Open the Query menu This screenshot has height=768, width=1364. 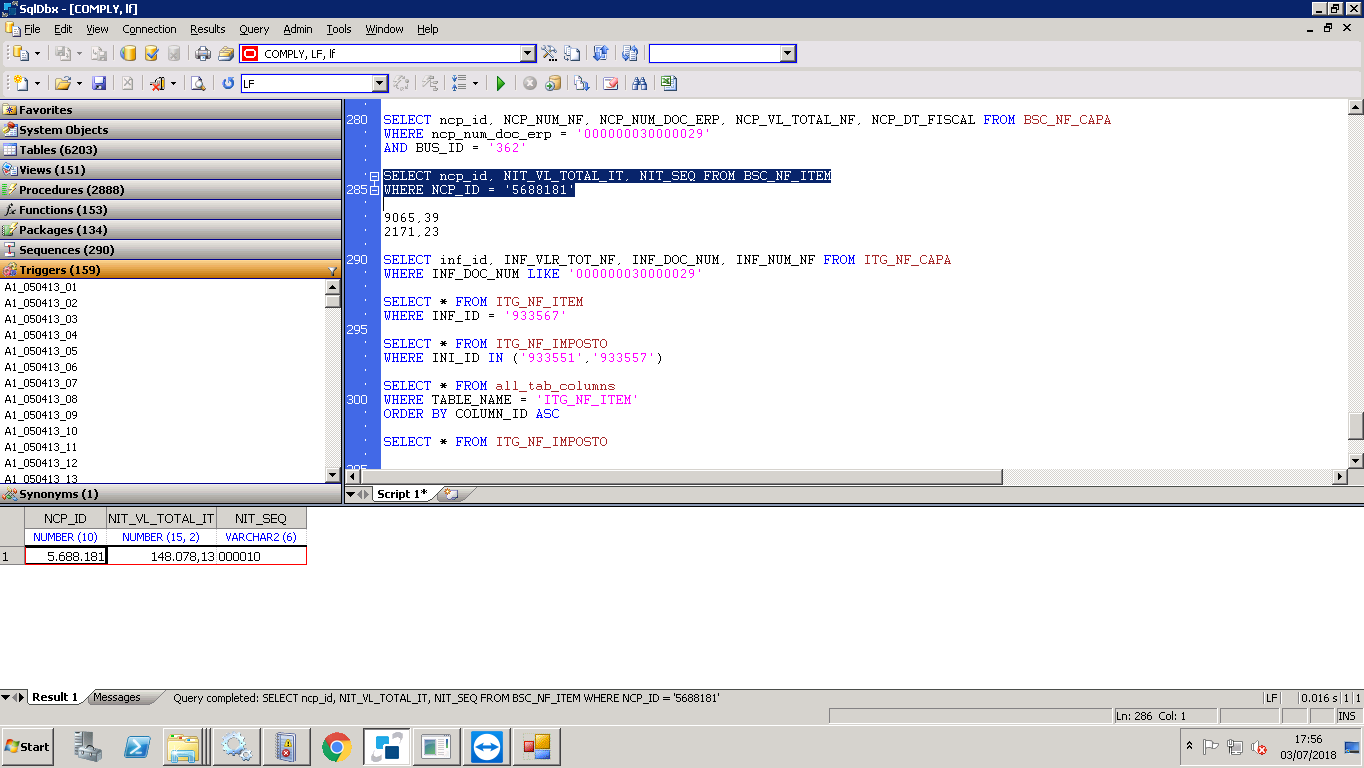254,29
